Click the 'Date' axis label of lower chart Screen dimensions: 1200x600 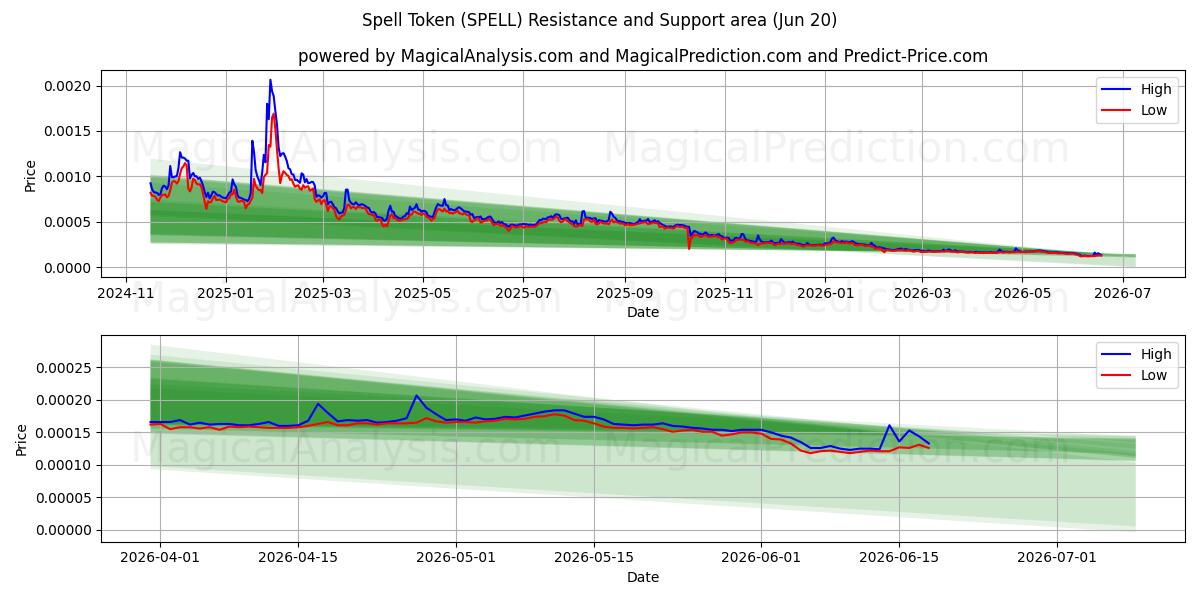(642, 577)
